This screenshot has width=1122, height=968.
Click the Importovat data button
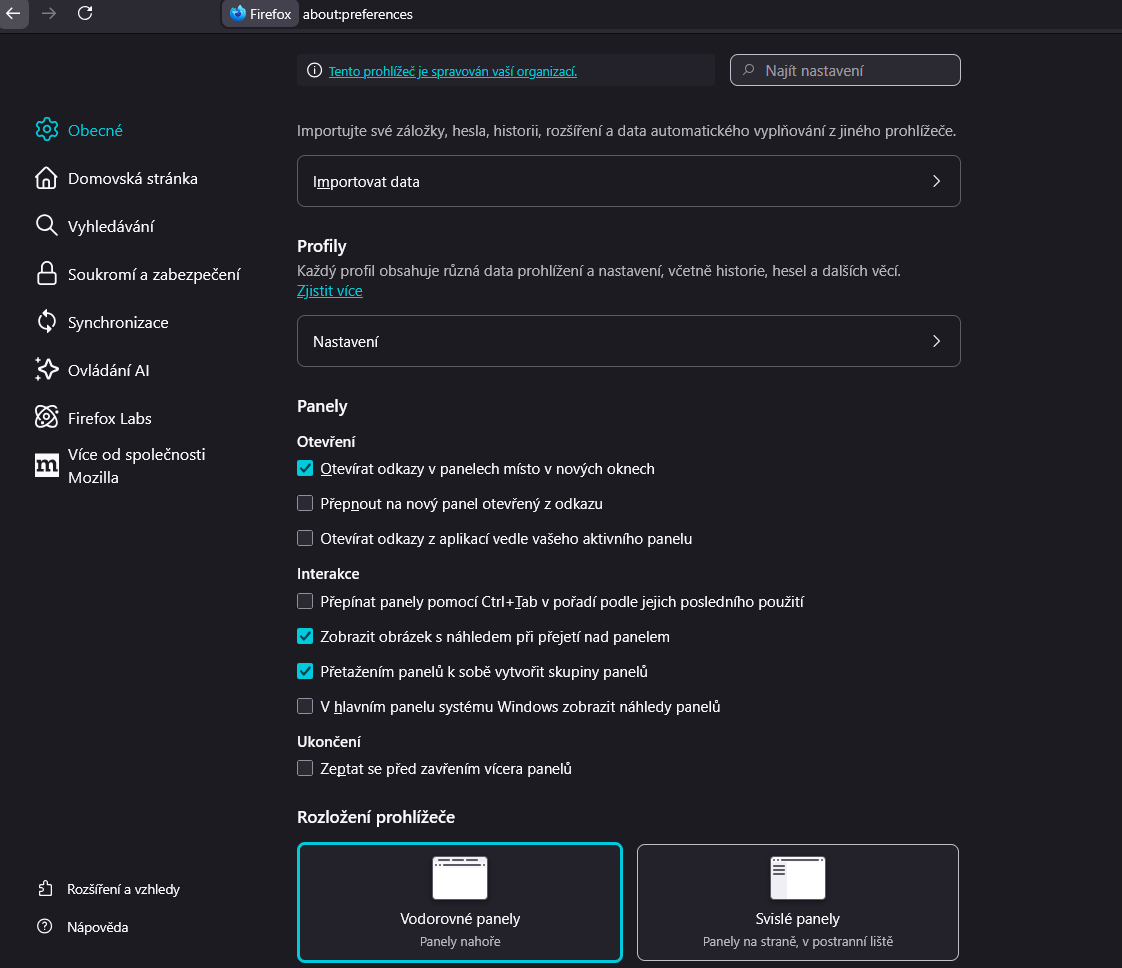[628, 181]
